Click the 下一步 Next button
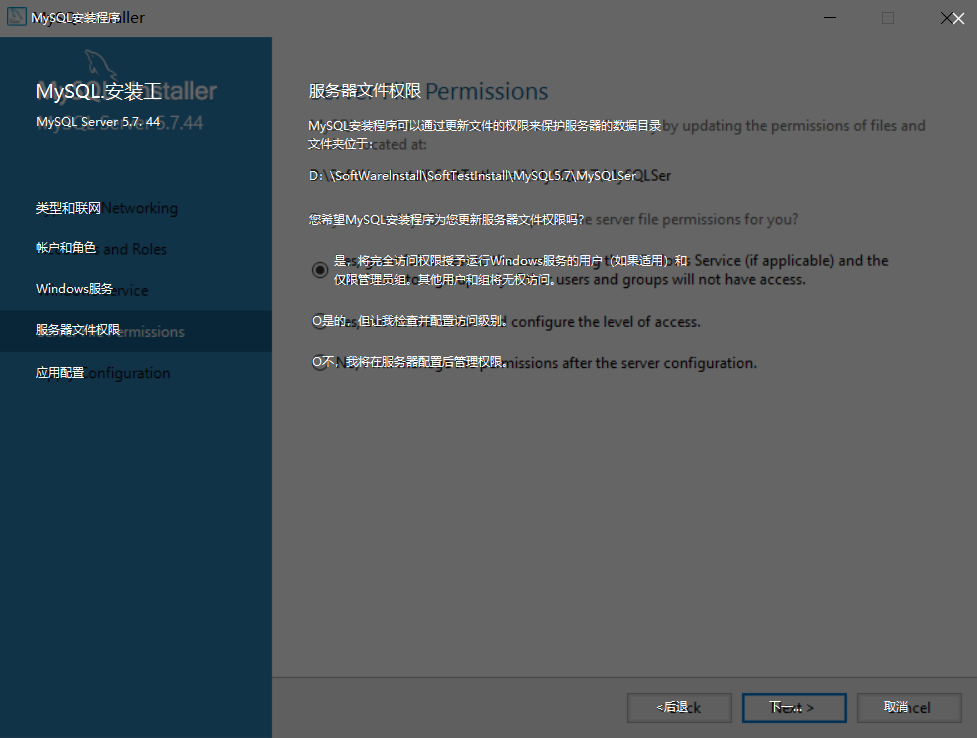Screen dimensions: 977x738 [x=794, y=707]
